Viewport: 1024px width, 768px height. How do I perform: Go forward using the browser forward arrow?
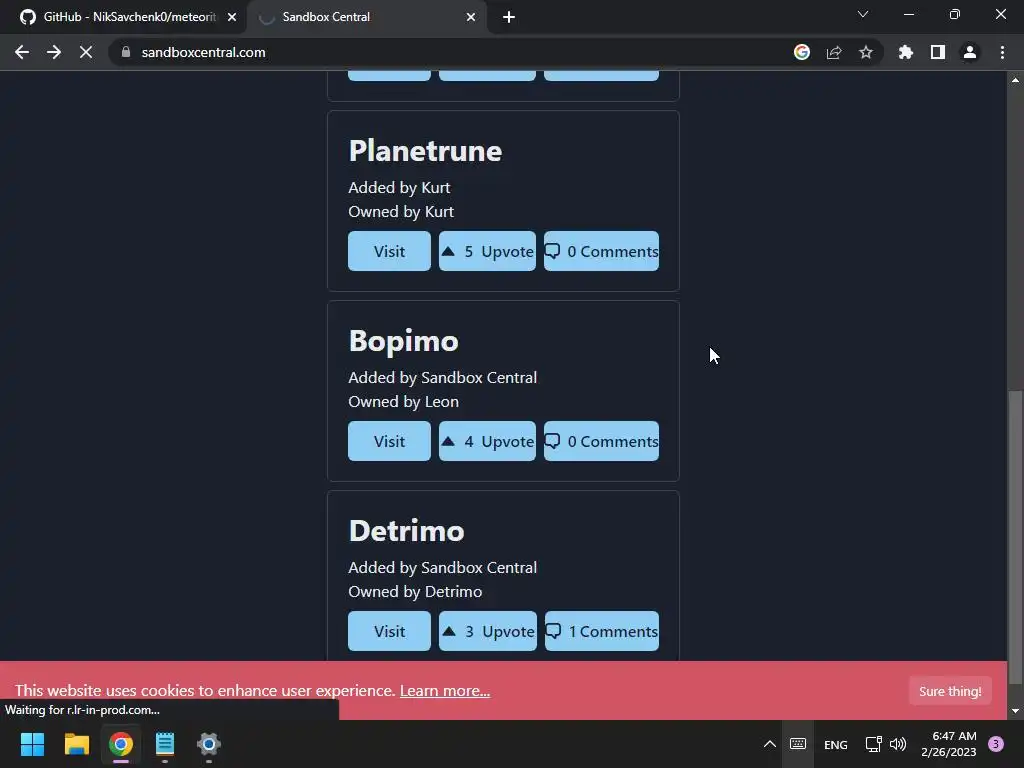(54, 52)
